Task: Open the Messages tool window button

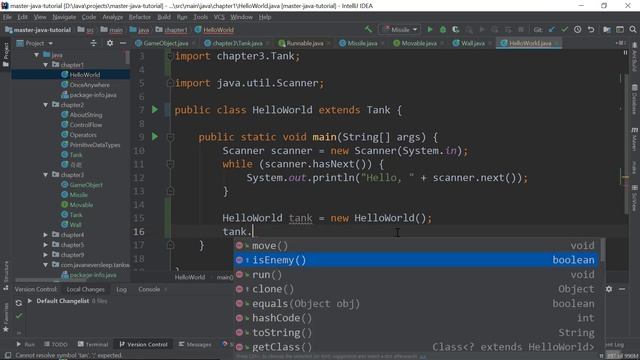Action: pyautogui.click(x=195, y=344)
